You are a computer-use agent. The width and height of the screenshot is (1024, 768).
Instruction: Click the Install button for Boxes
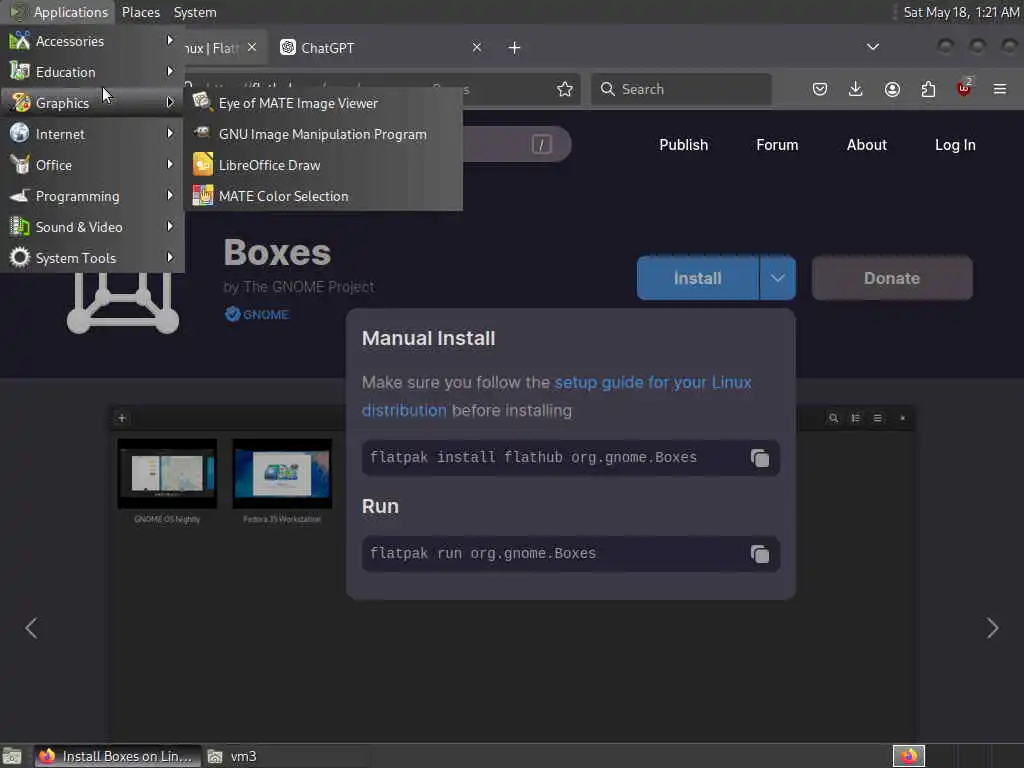point(697,278)
